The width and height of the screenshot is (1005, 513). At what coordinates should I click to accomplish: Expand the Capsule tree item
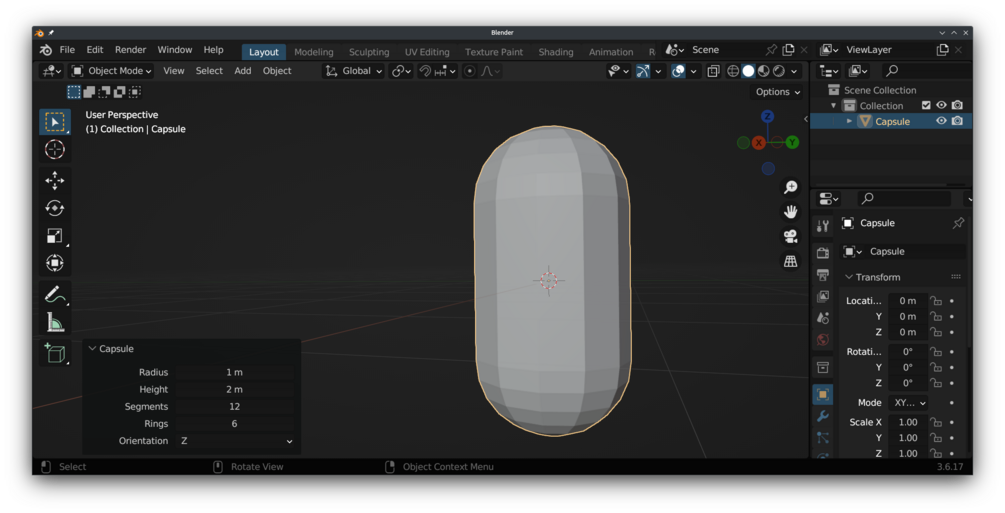pos(849,121)
